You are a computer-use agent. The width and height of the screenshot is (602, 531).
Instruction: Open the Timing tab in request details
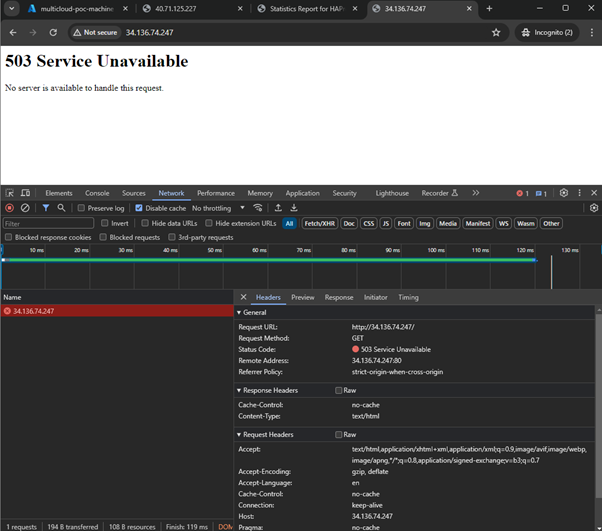[408, 297]
